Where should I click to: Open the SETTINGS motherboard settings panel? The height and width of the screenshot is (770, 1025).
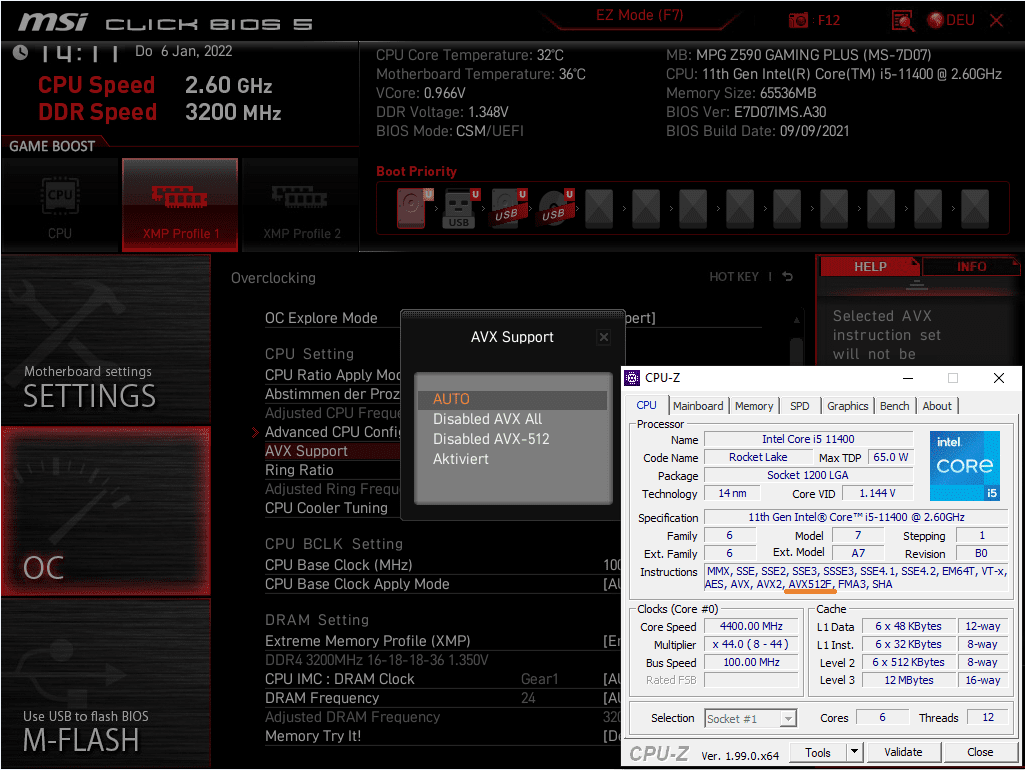tap(106, 339)
